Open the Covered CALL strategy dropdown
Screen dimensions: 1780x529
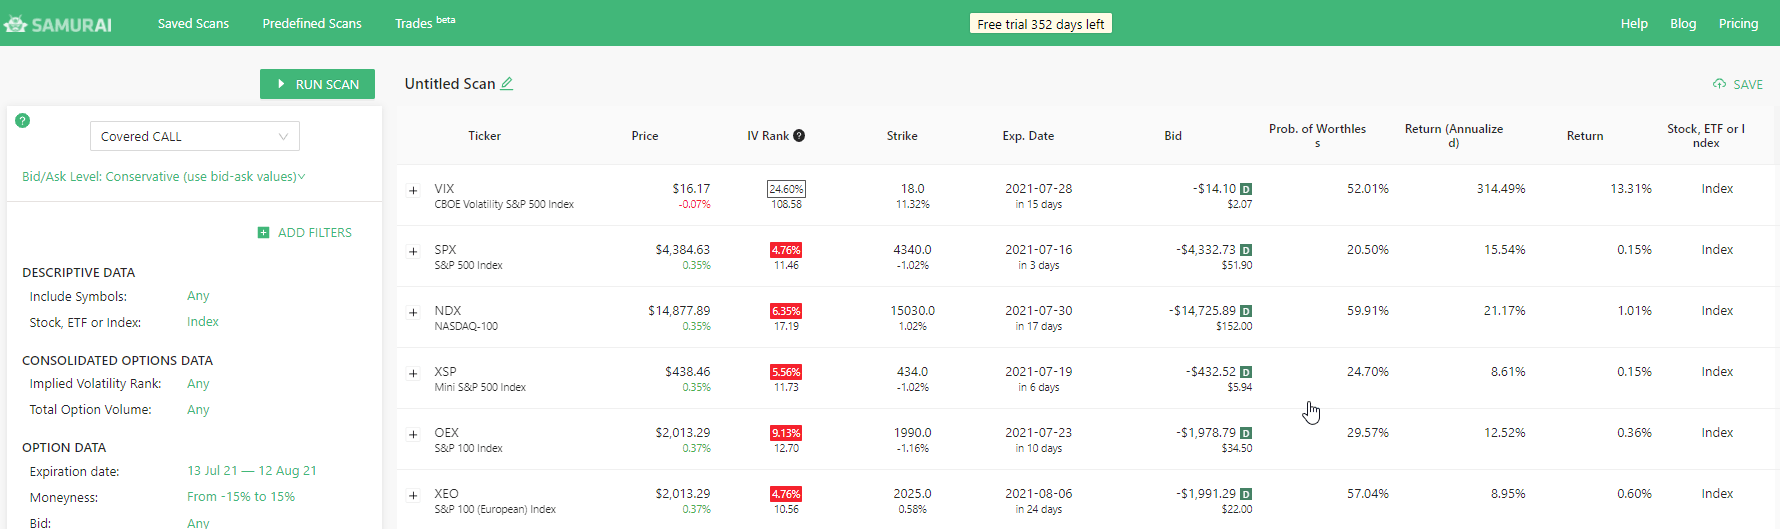[x=195, y=136]
